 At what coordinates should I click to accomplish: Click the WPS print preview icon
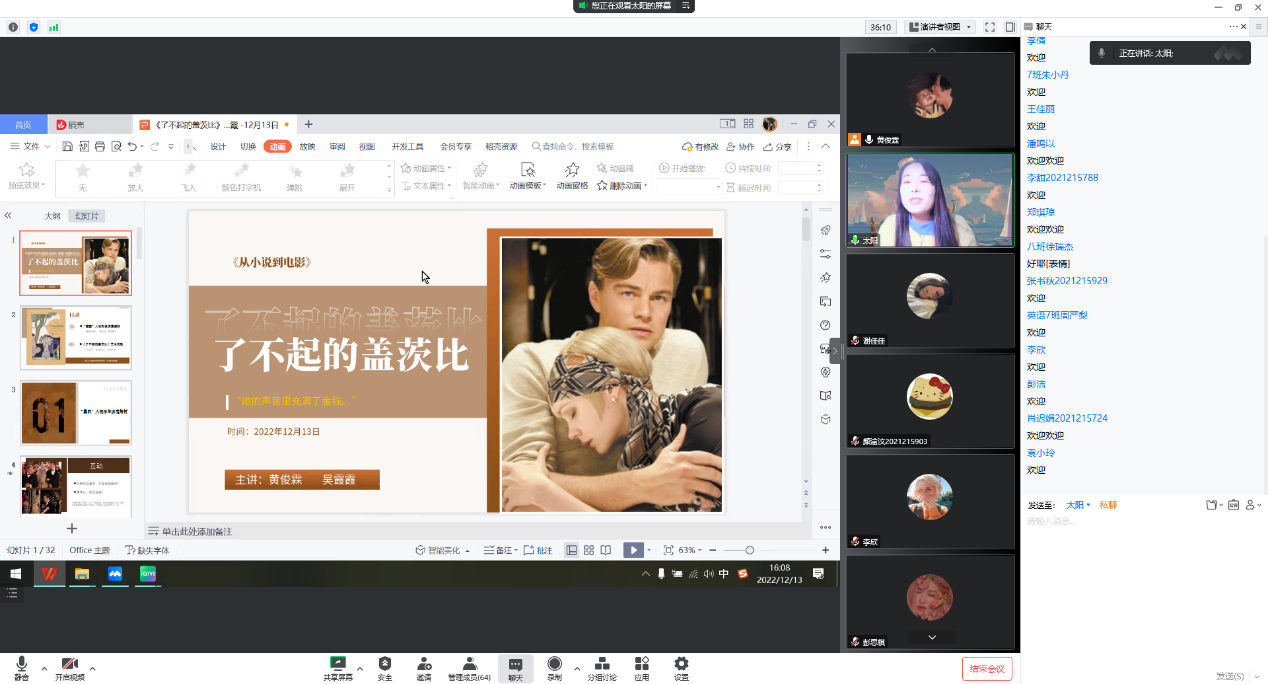click(x=116, y=147)
